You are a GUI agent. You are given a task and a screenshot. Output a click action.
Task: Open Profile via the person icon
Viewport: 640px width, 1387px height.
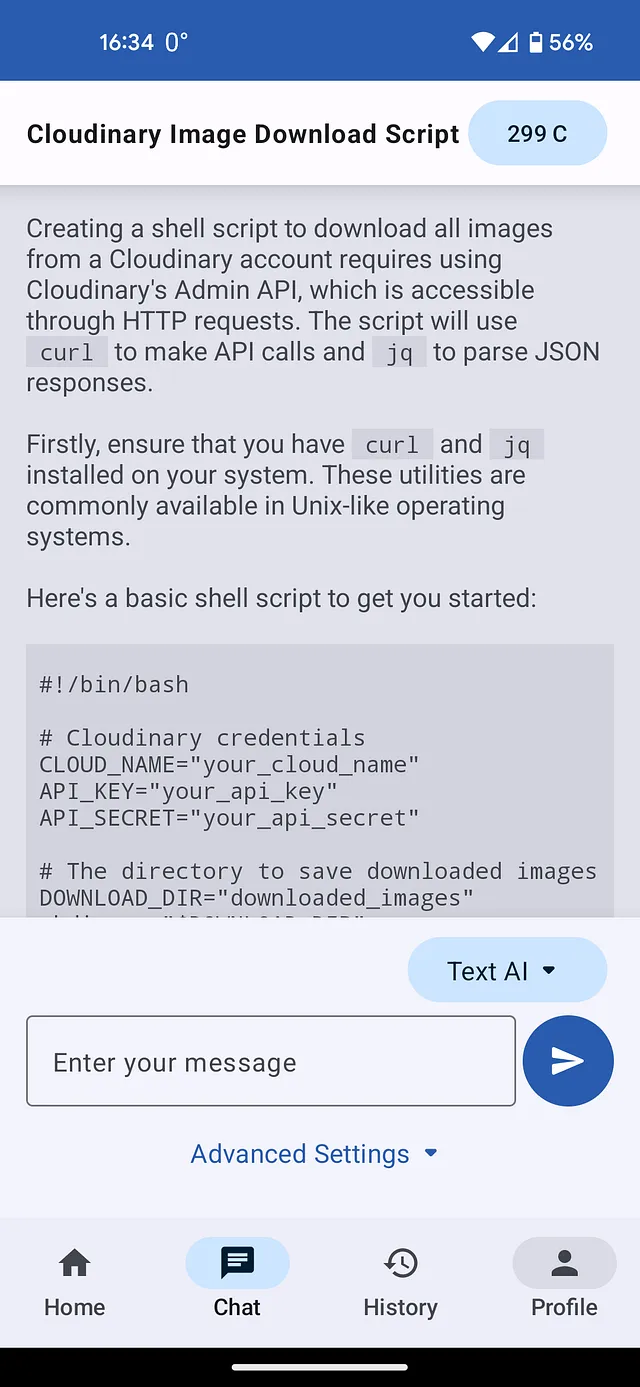[x=565, y=1263]
